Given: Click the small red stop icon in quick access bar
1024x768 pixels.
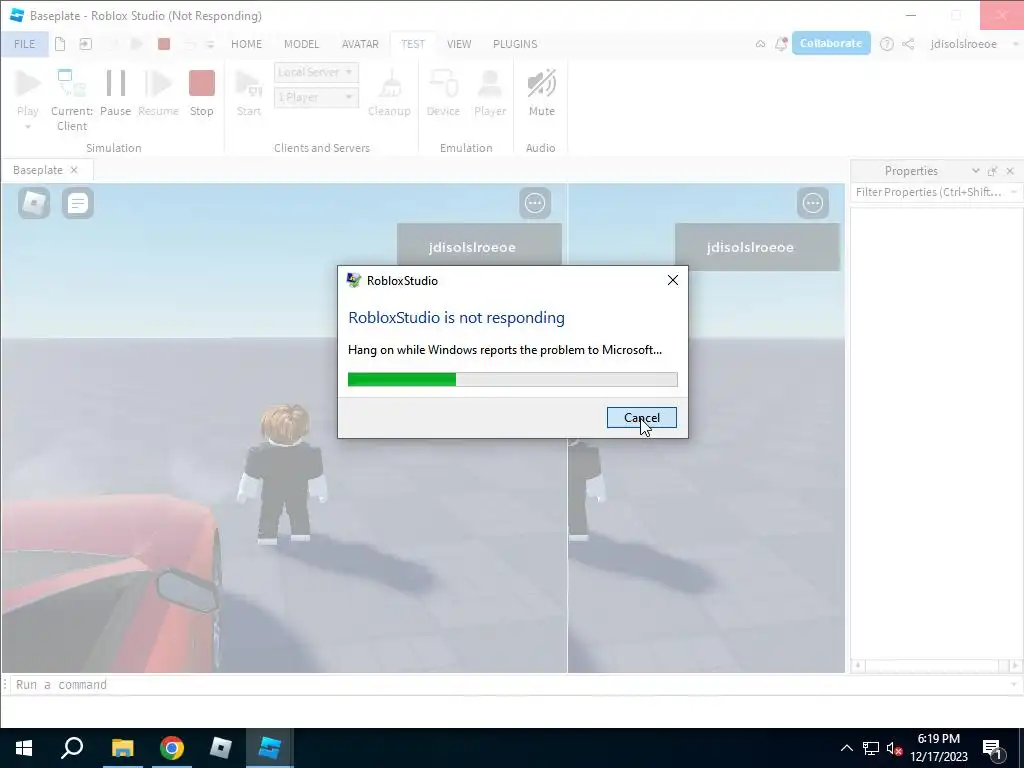Looking at the screenshot, I should coord(164,44).
